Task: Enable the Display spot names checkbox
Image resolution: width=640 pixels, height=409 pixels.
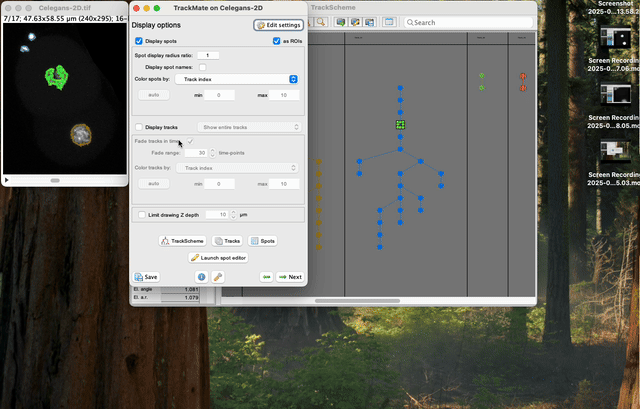Action: (202, 67)
